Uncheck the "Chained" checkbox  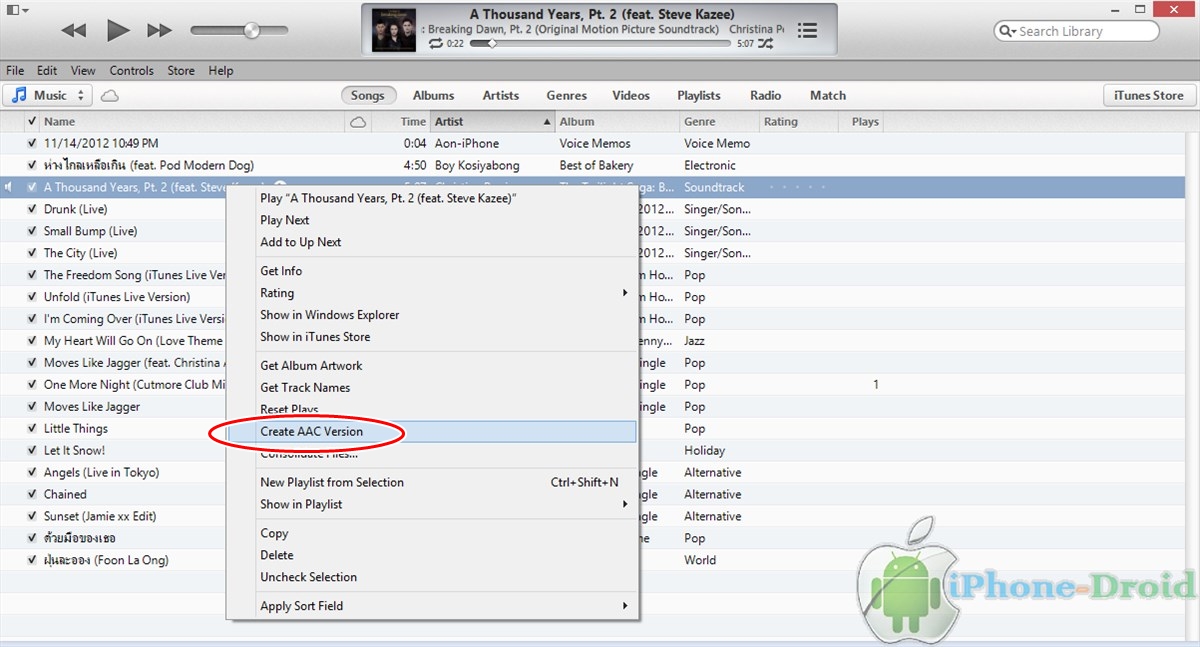point(32,494)
